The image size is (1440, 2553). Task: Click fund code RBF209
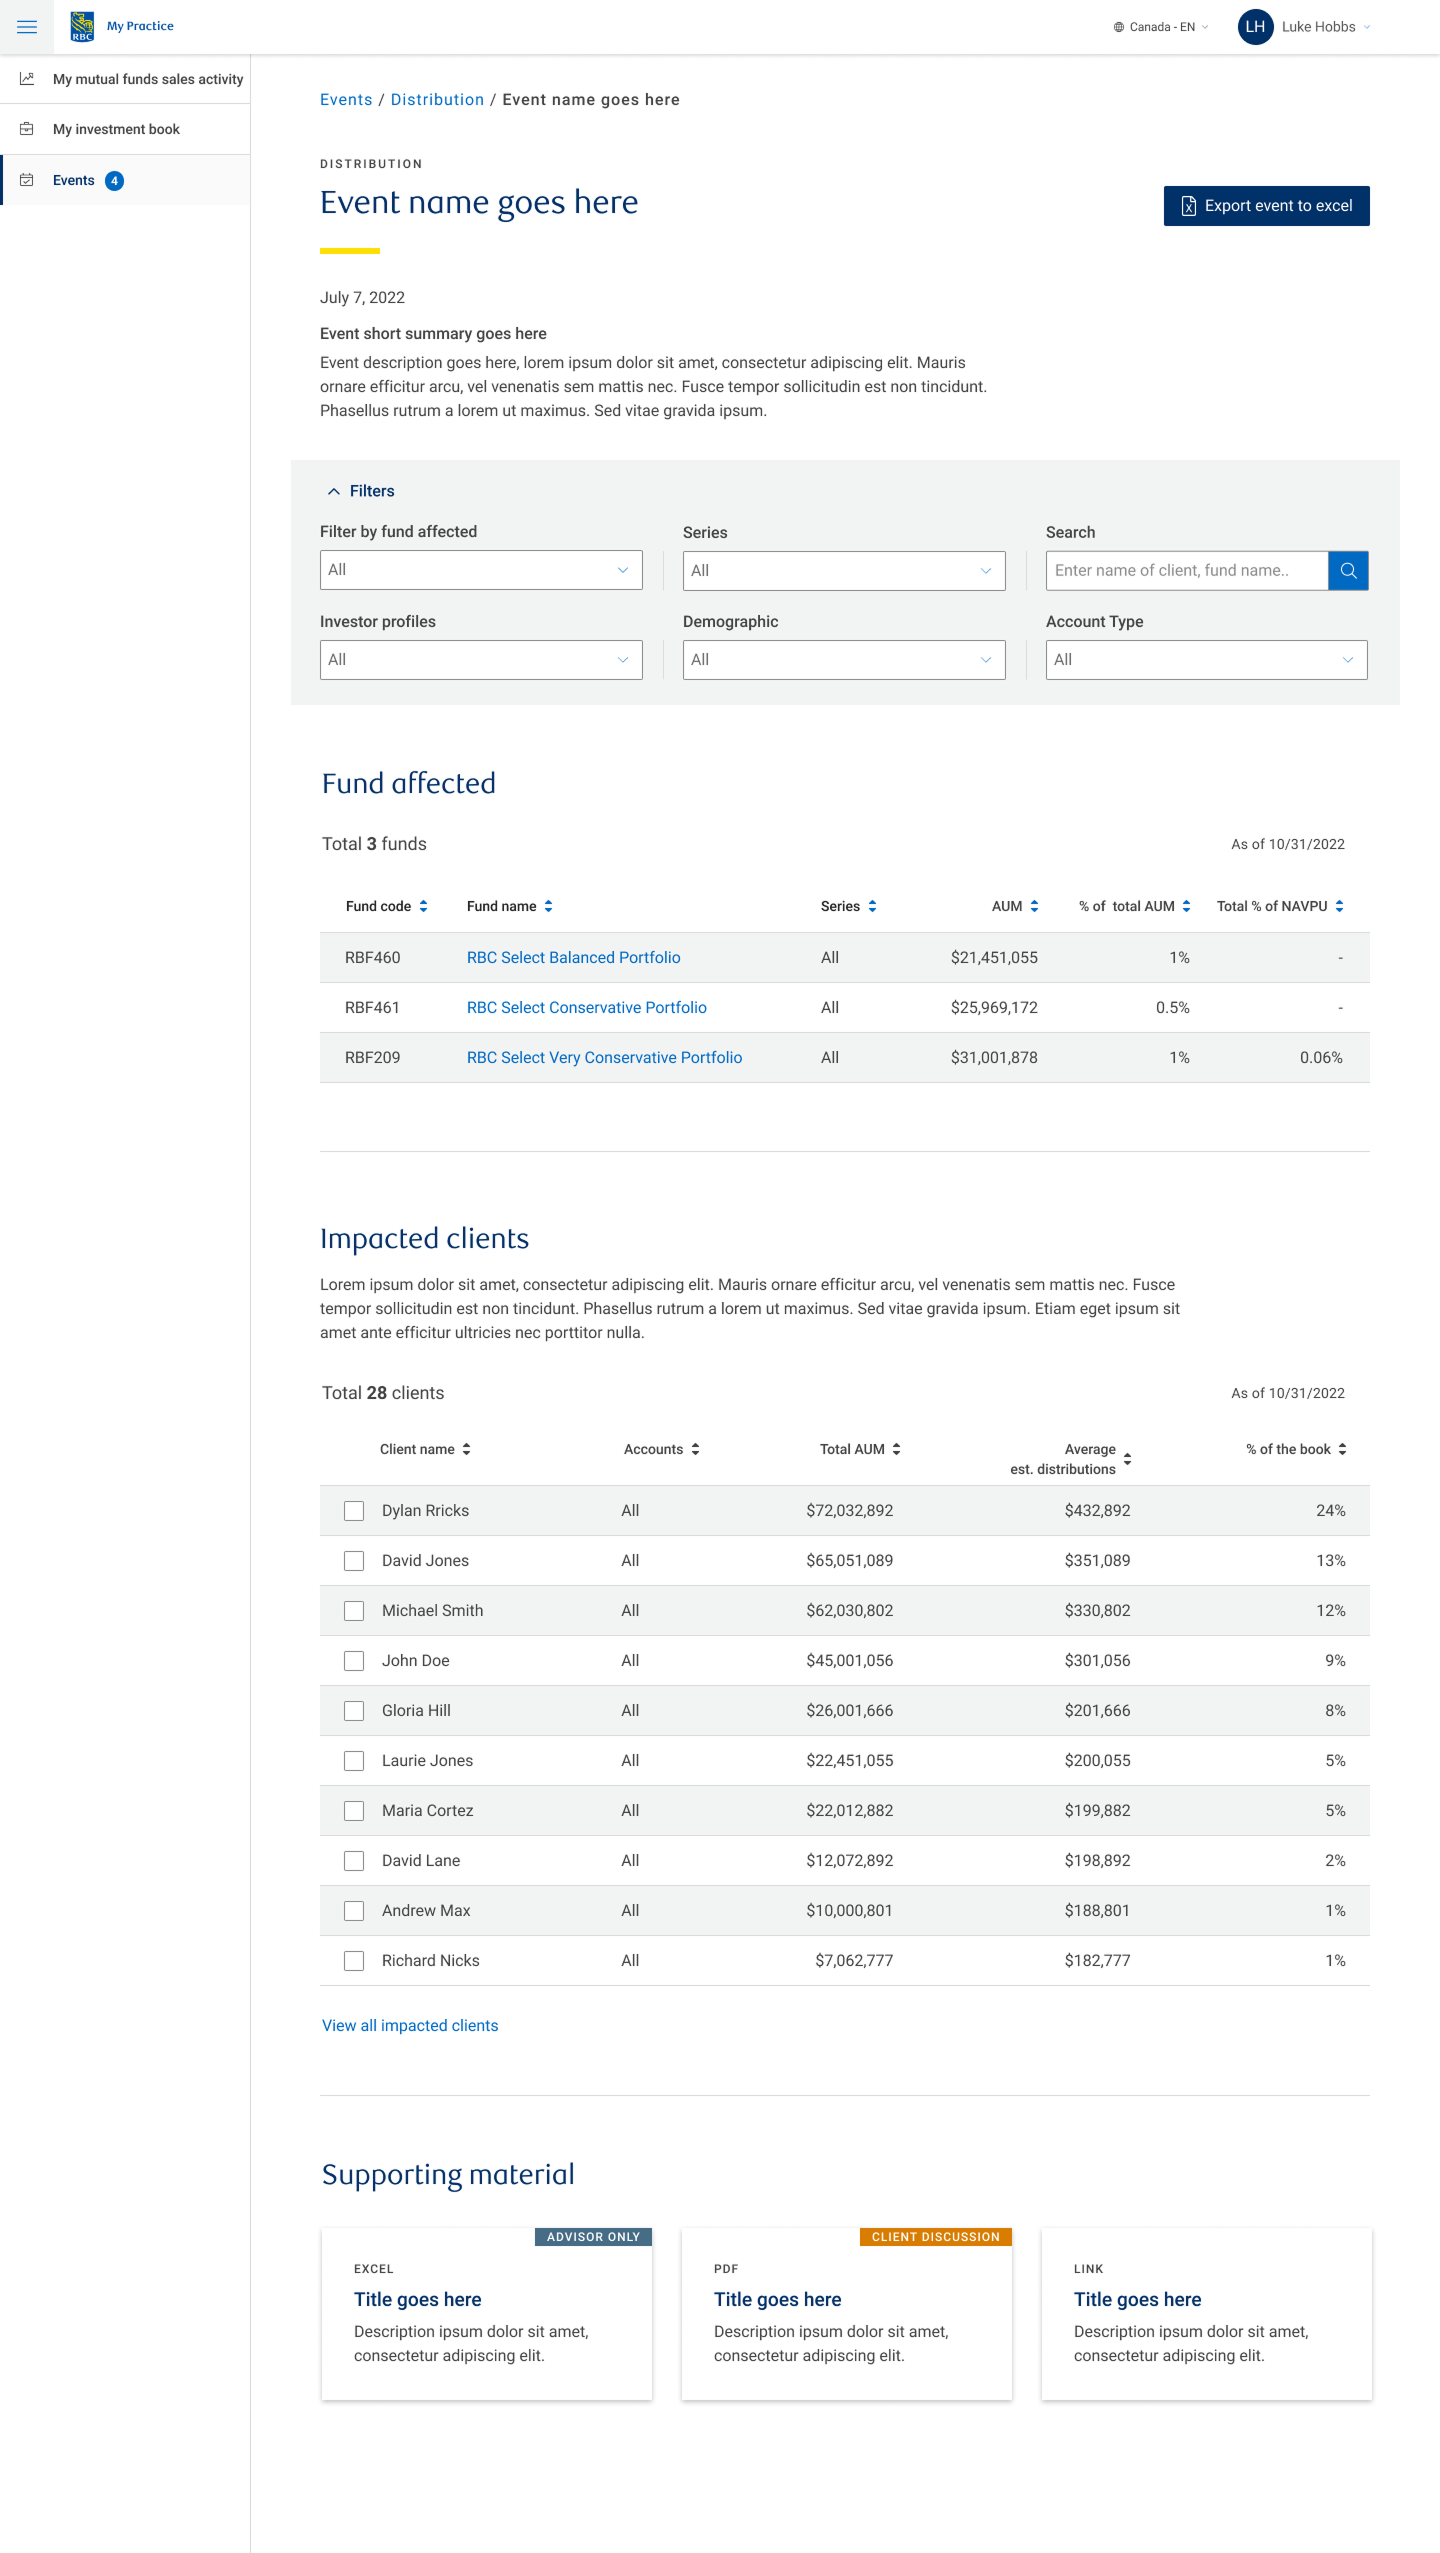[x=373, y=1058]
